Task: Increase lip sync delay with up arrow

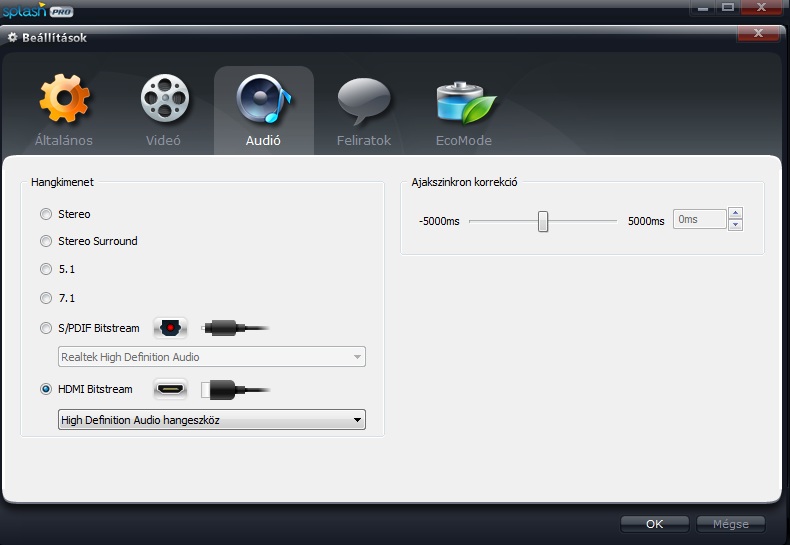Action: (736, 213)
